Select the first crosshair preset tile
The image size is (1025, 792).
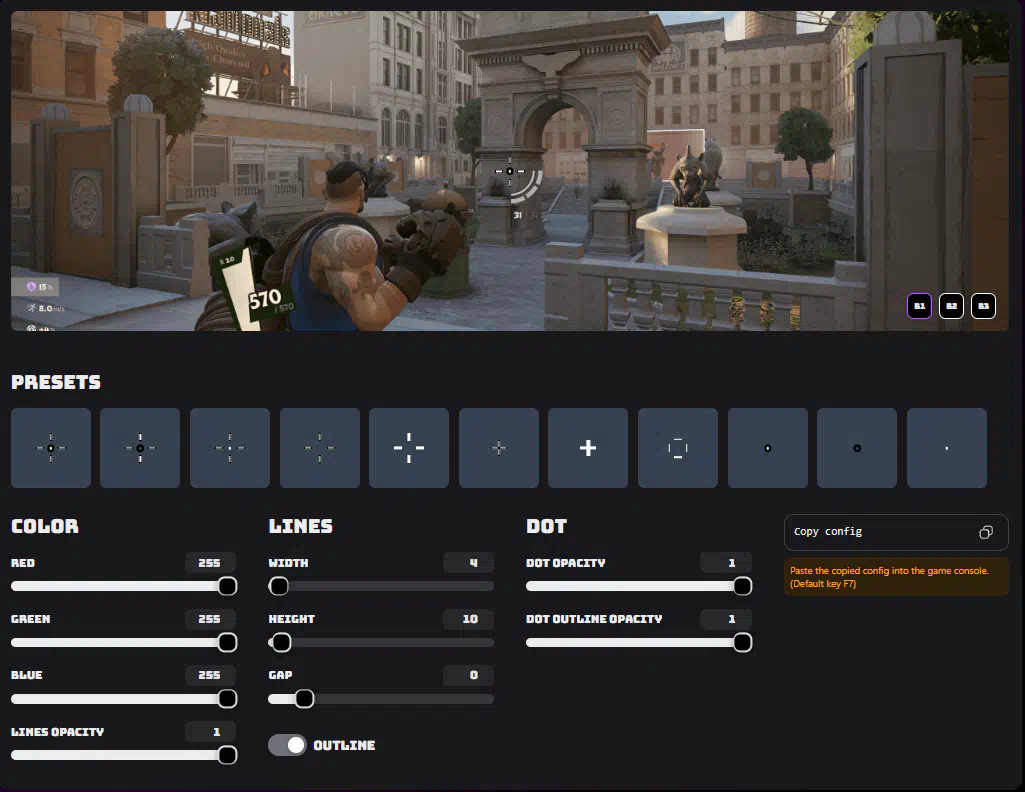click(51, 448)
